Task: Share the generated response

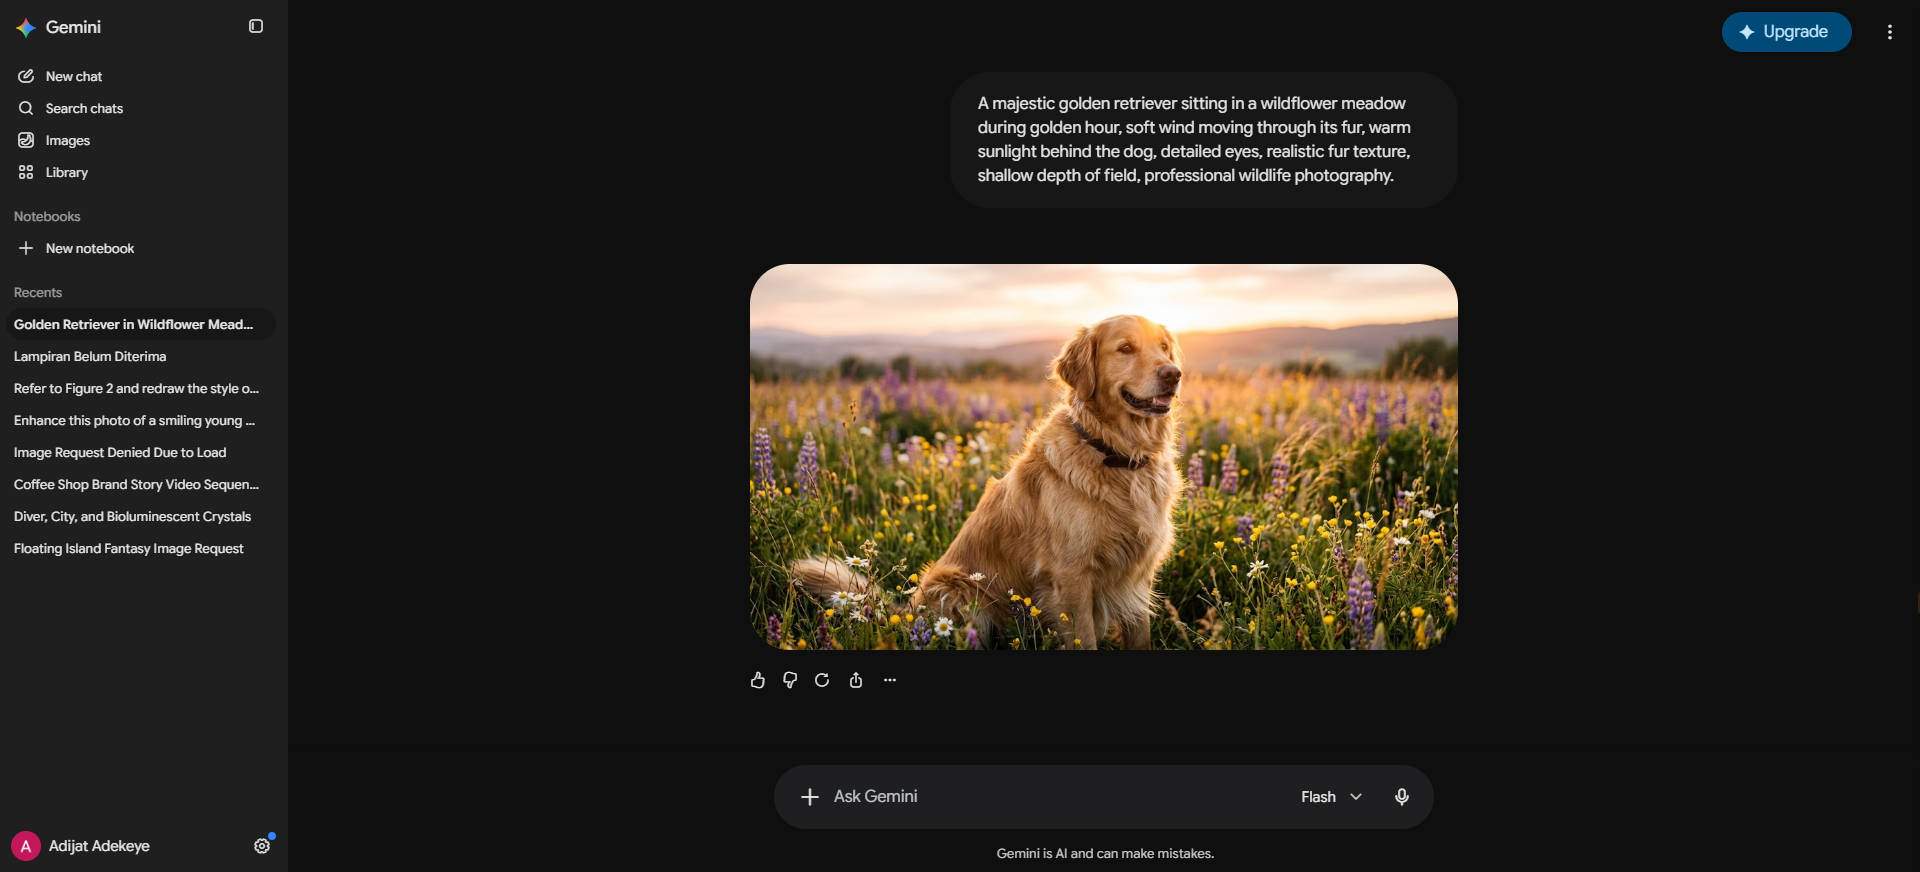Action: tap(856, 680)
